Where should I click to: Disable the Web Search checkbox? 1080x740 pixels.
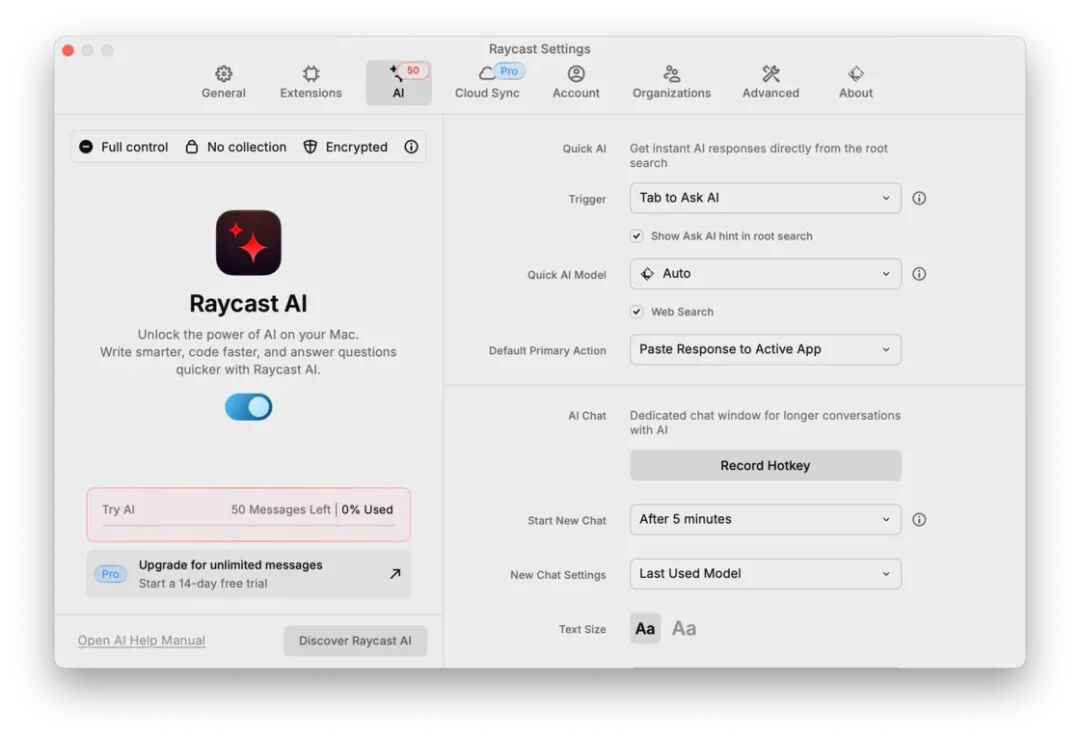pyautogui.click(x=636, y=311)
